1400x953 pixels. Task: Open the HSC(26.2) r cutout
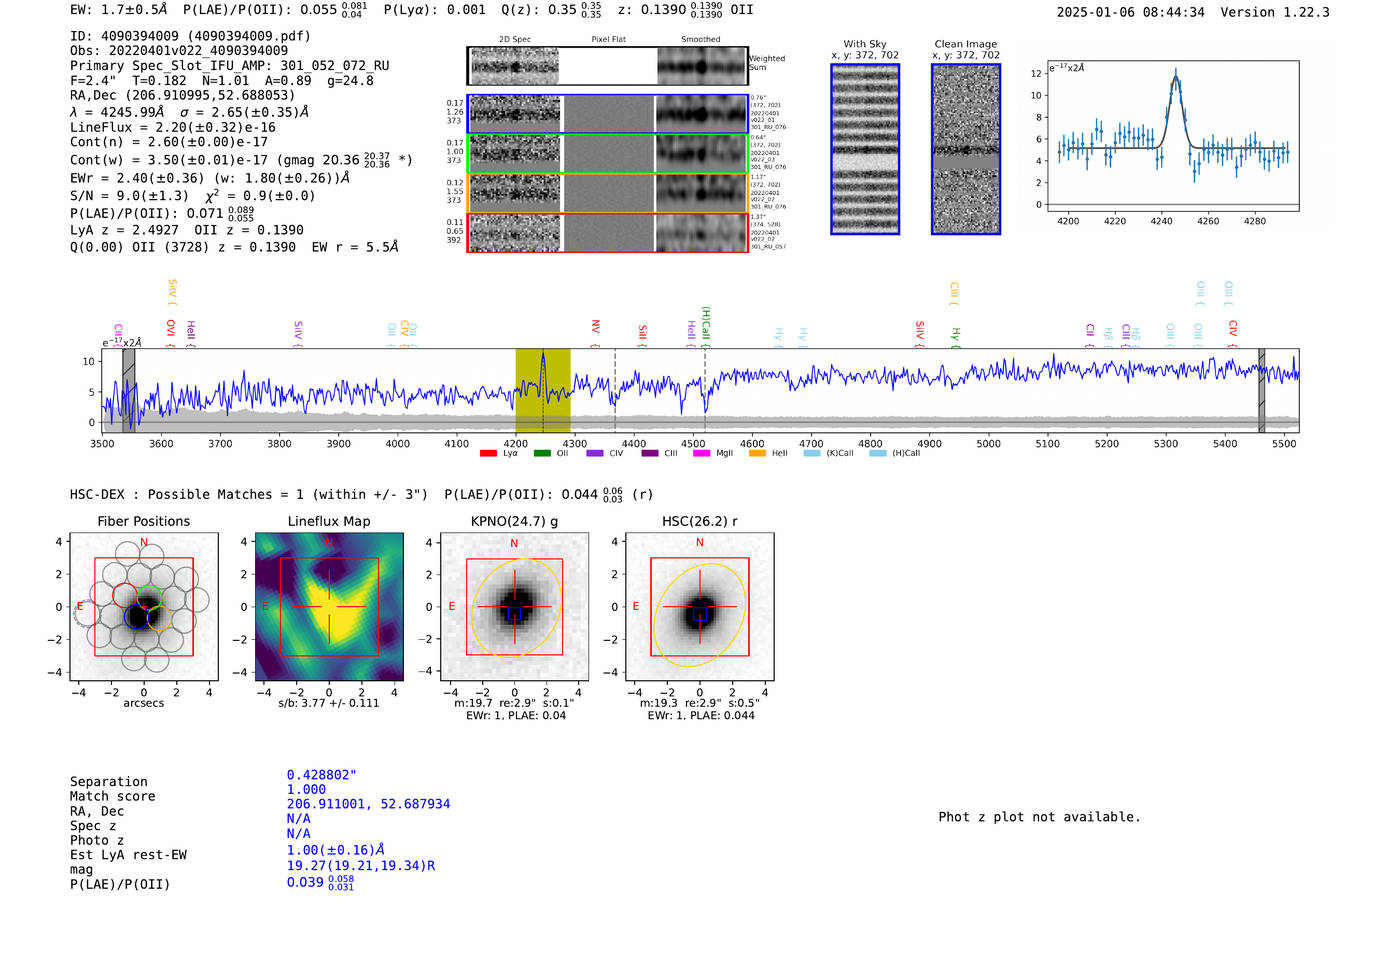coord(700,607)
